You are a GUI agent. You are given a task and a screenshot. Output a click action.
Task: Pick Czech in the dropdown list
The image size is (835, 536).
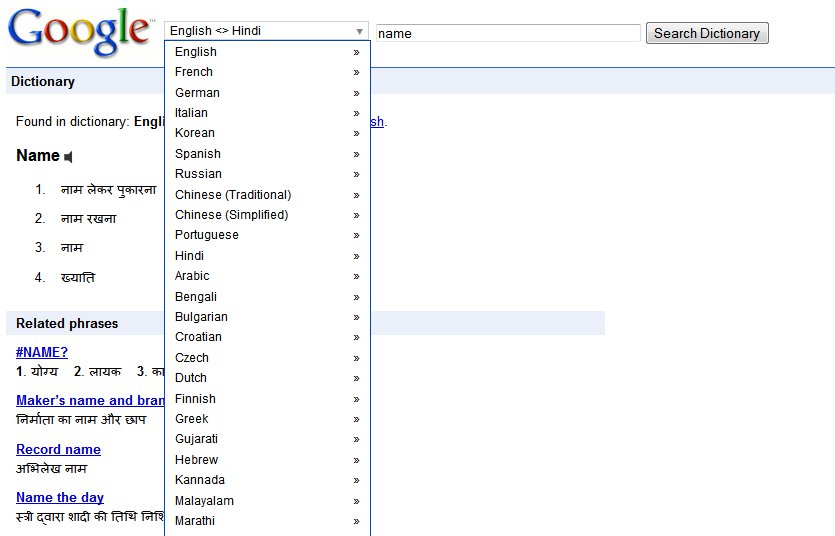point(267,358)
